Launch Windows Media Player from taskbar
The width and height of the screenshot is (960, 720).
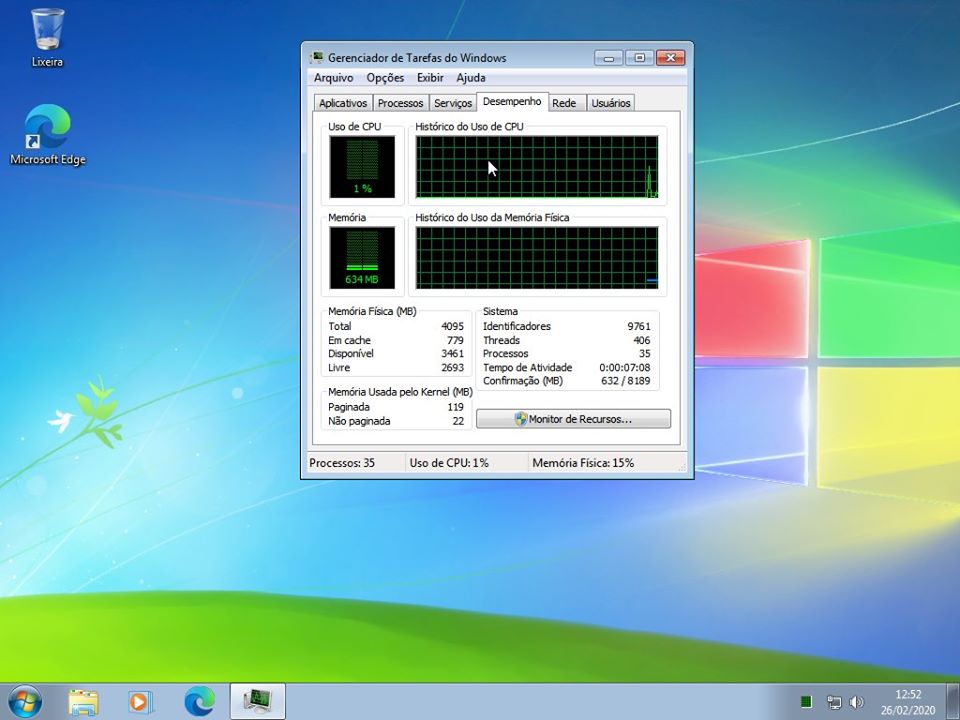click(140, 702)
